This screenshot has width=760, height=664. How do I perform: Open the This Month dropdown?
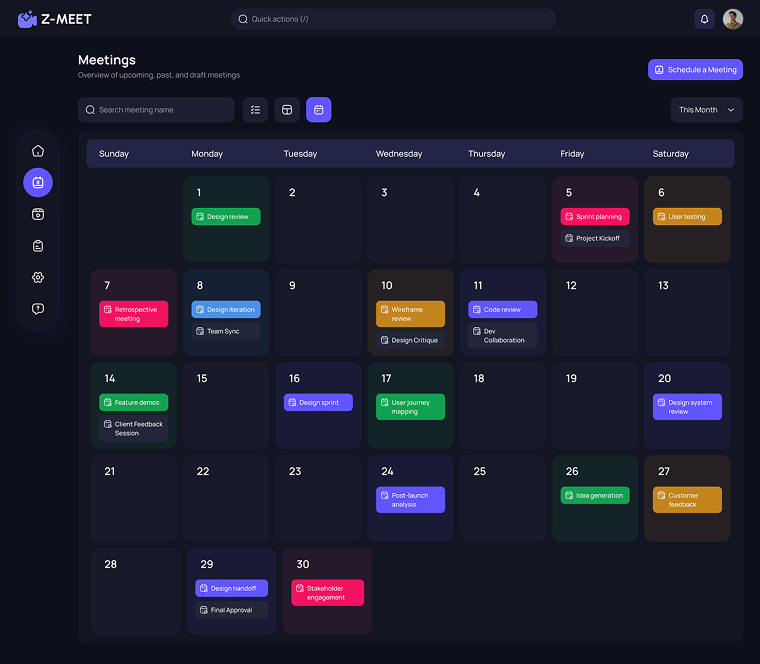707,110
